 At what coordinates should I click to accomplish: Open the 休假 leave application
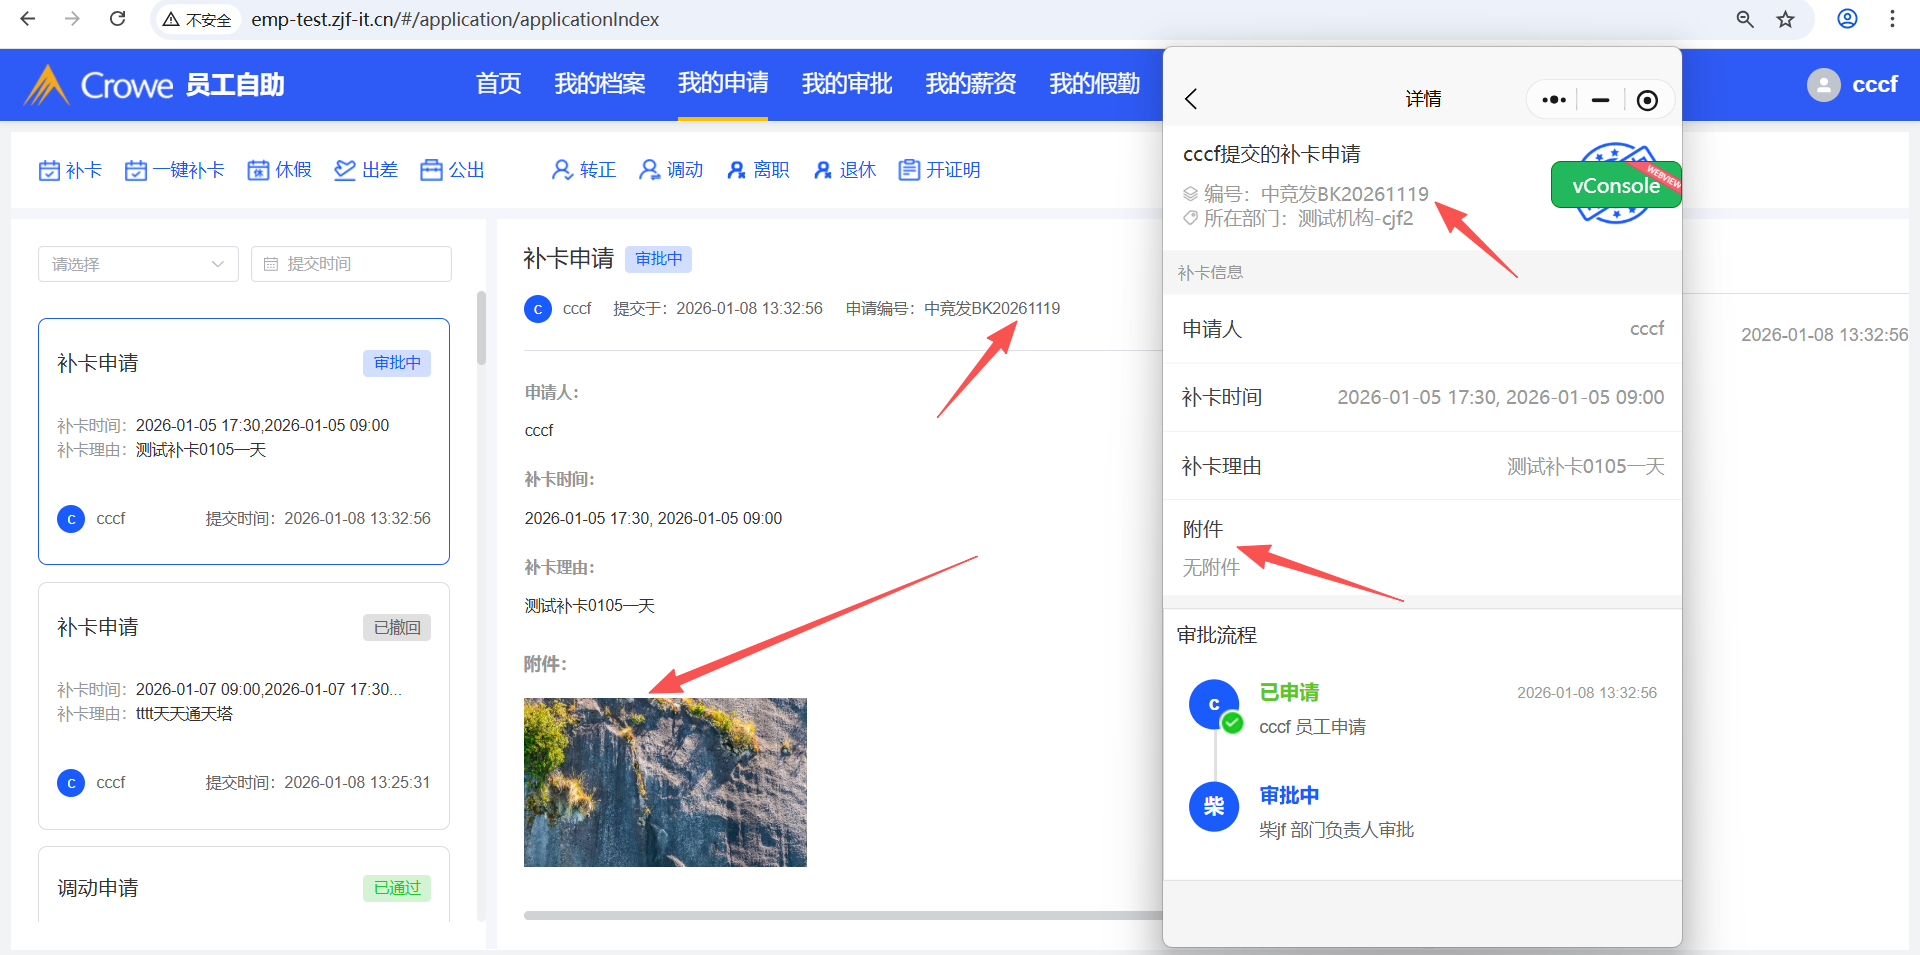[x=279, y=170]
